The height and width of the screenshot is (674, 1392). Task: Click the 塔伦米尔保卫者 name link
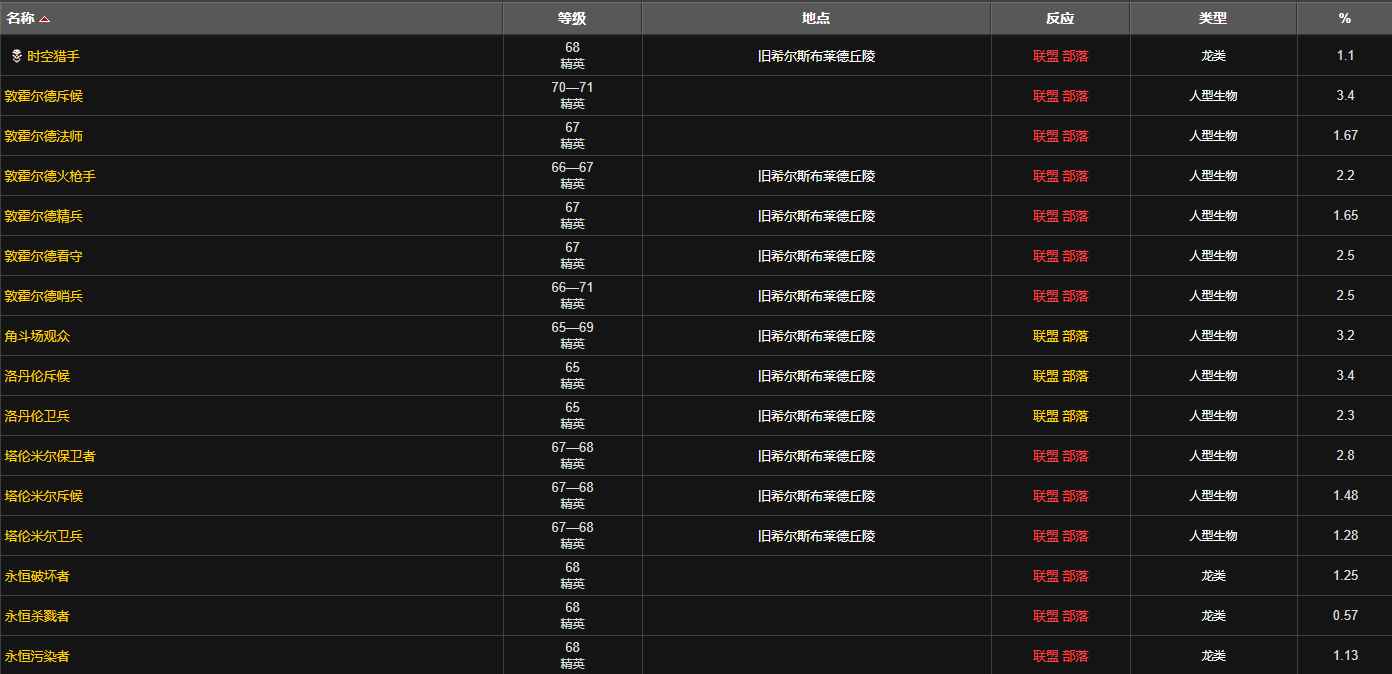tap(50, 456)
